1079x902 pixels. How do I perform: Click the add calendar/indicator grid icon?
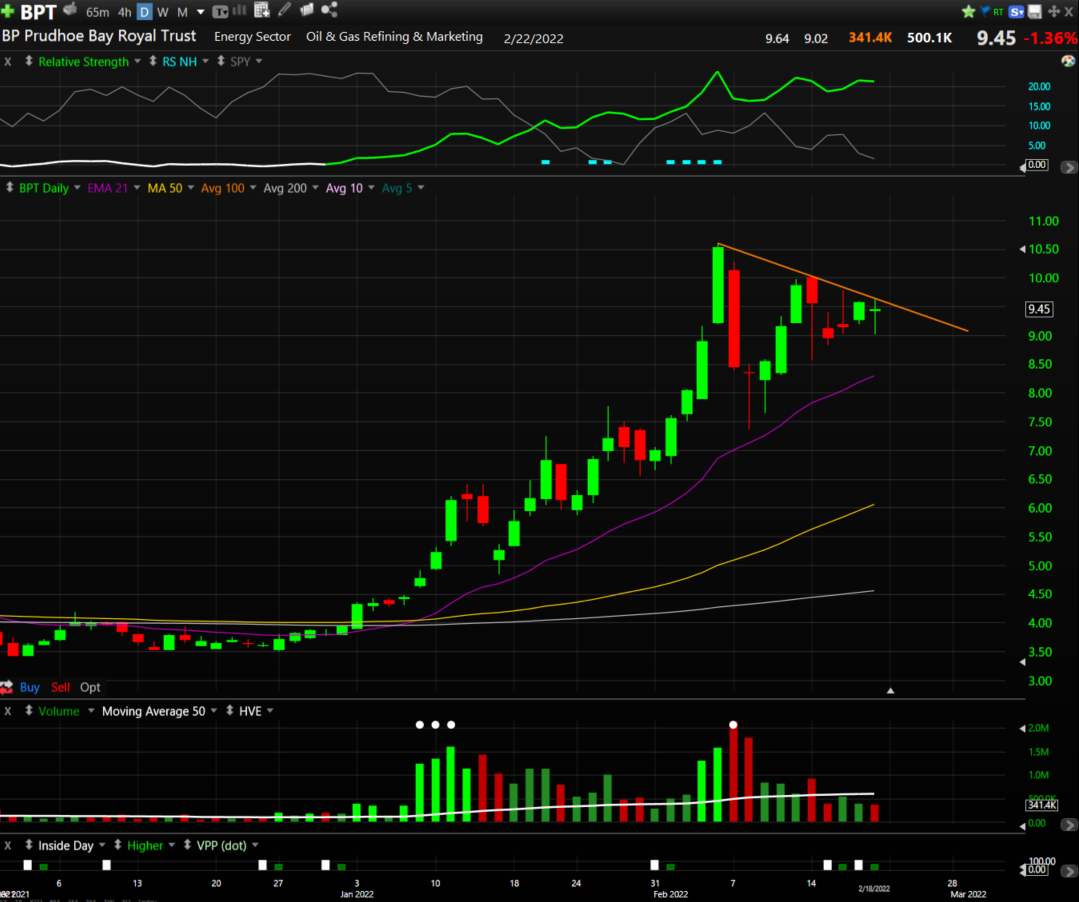261,10
